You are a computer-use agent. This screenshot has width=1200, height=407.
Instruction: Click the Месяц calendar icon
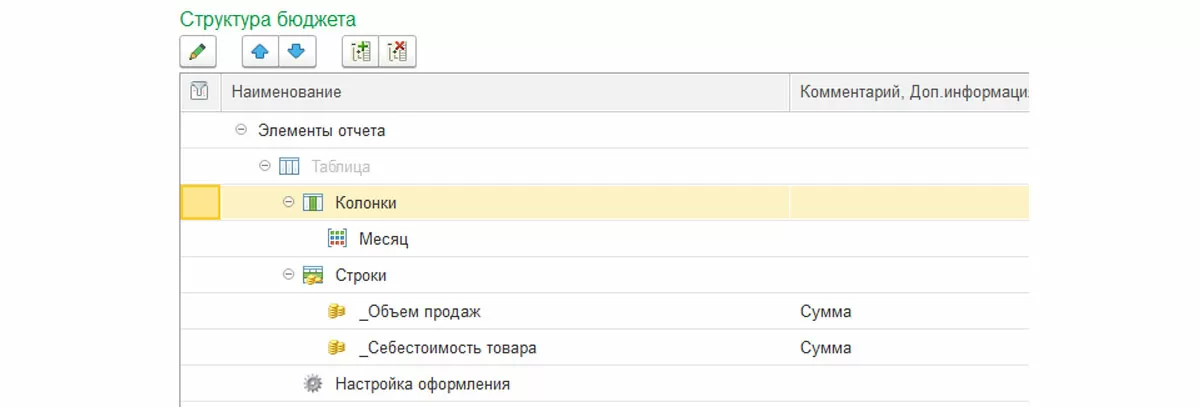click(x=338, y=239)
